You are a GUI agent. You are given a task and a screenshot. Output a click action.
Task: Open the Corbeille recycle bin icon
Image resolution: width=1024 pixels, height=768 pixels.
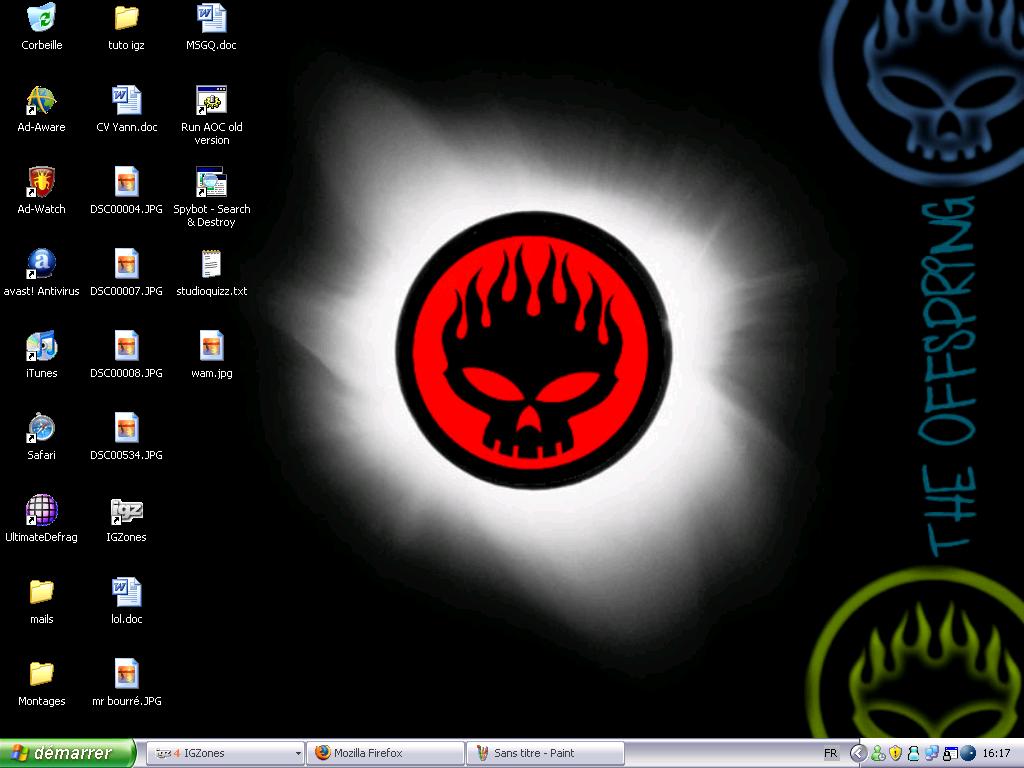[41, 26]
